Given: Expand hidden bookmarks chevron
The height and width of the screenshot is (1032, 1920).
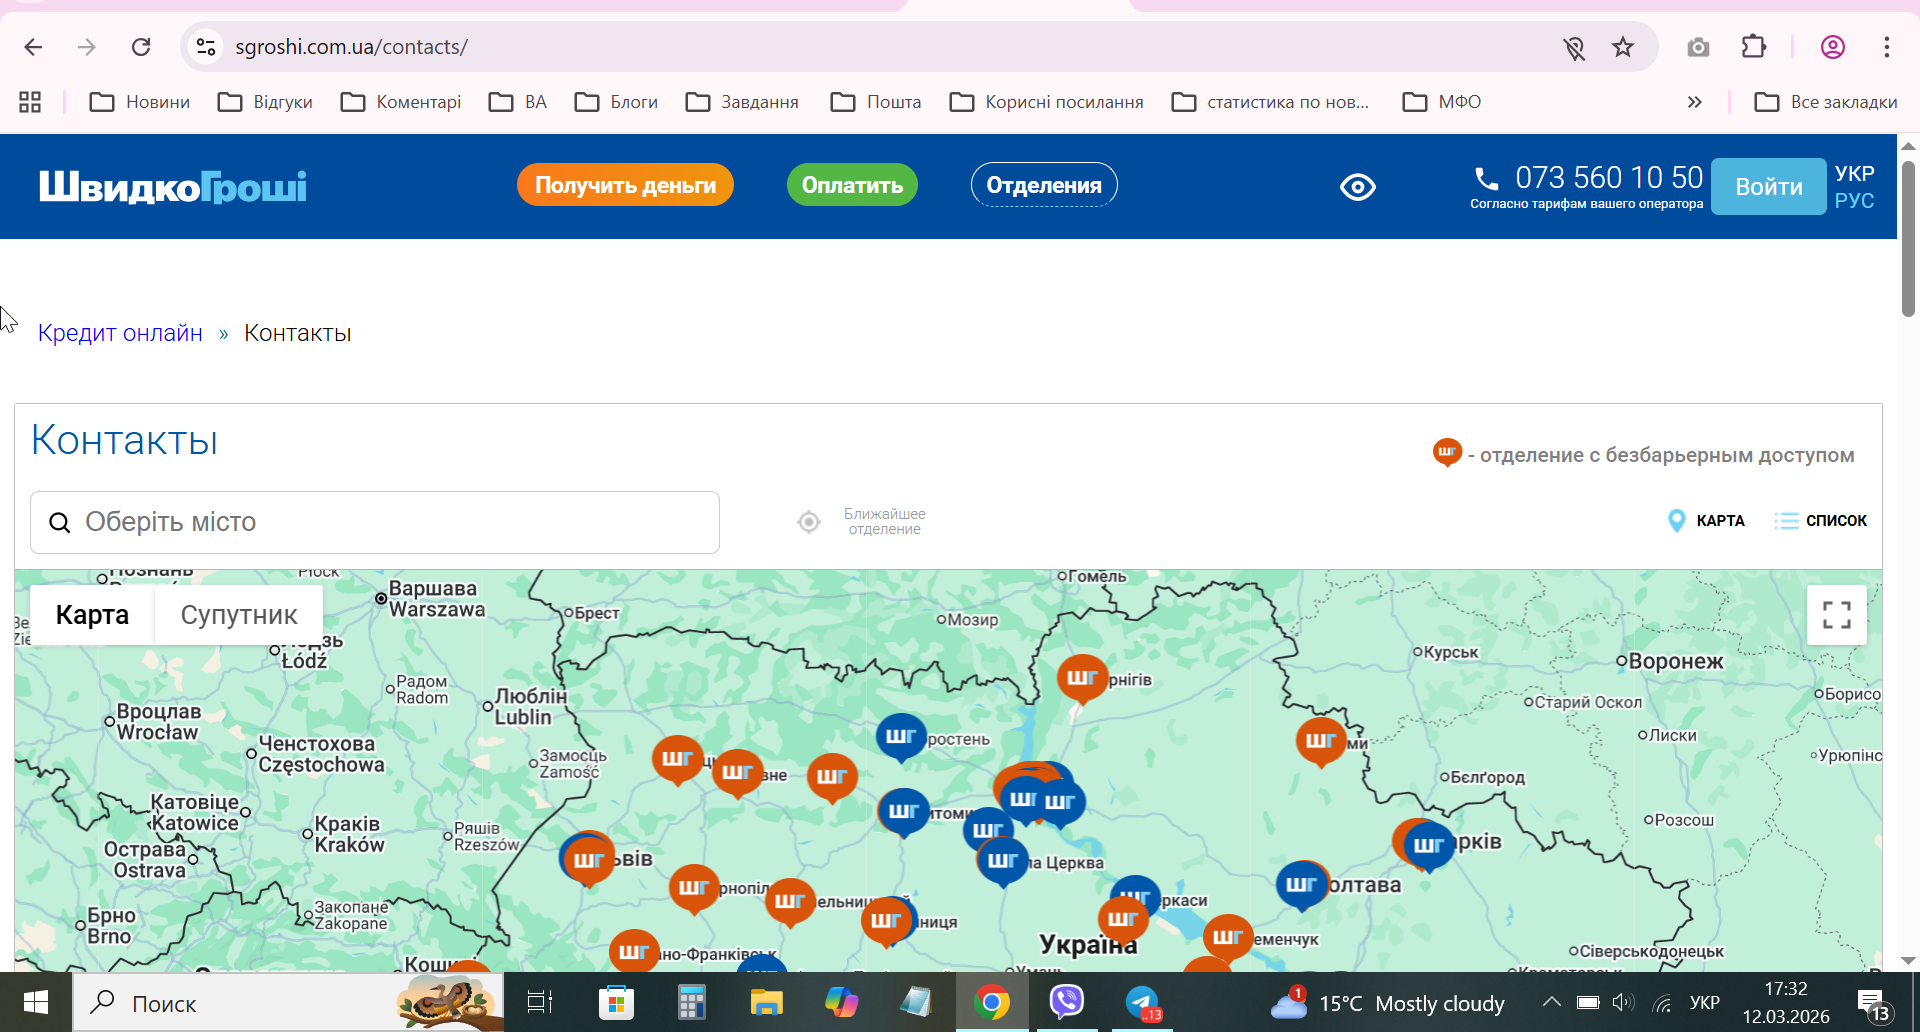Looking at the screenshot, I should coord(1694,102).
